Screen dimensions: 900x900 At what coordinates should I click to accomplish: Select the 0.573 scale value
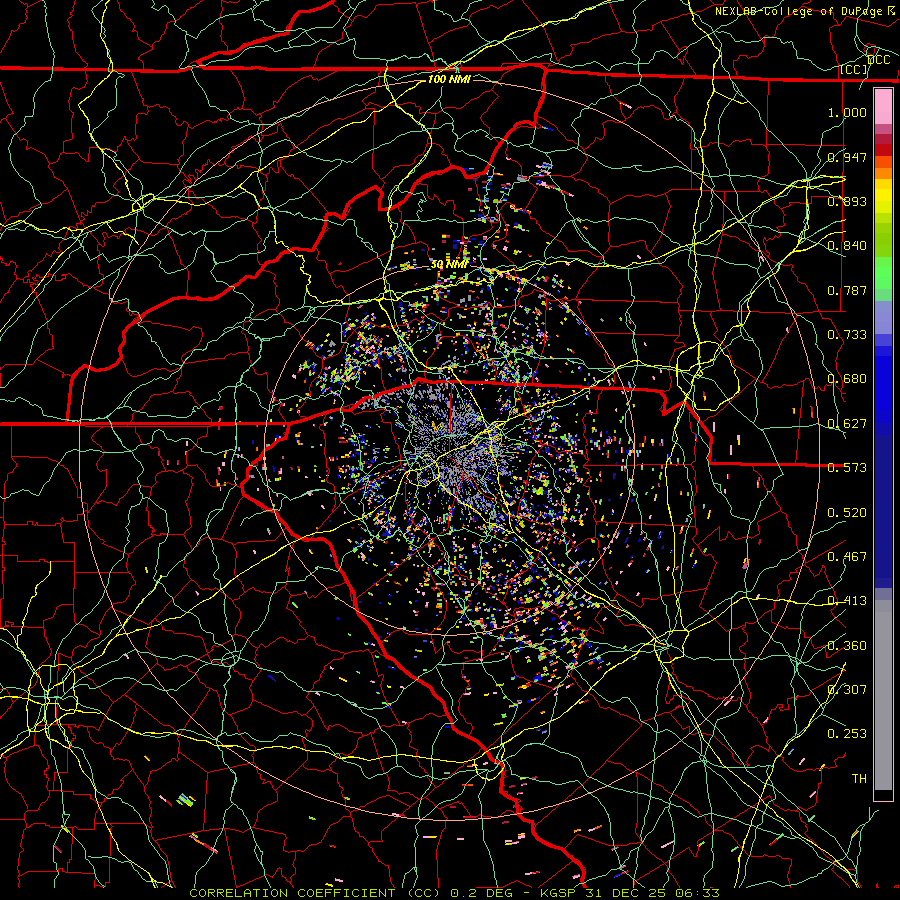pos(847,467)
